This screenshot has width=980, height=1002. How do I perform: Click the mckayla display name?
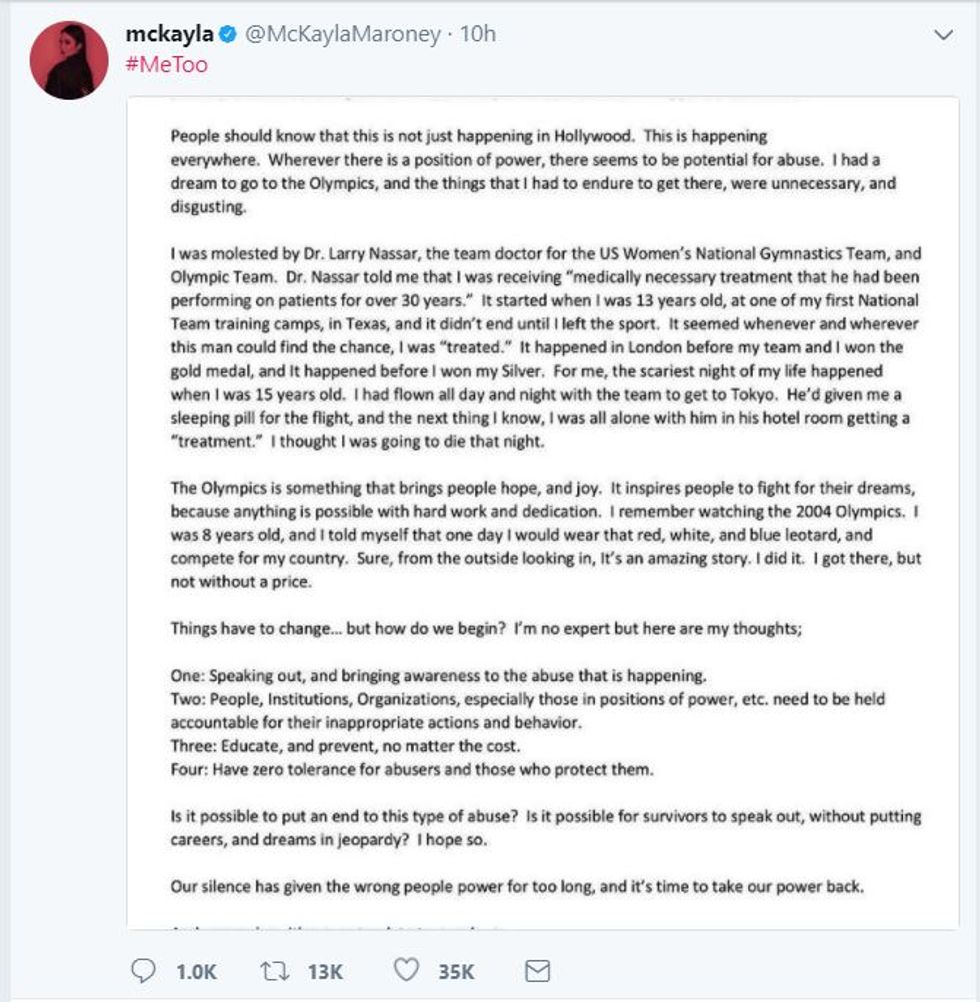169,35
